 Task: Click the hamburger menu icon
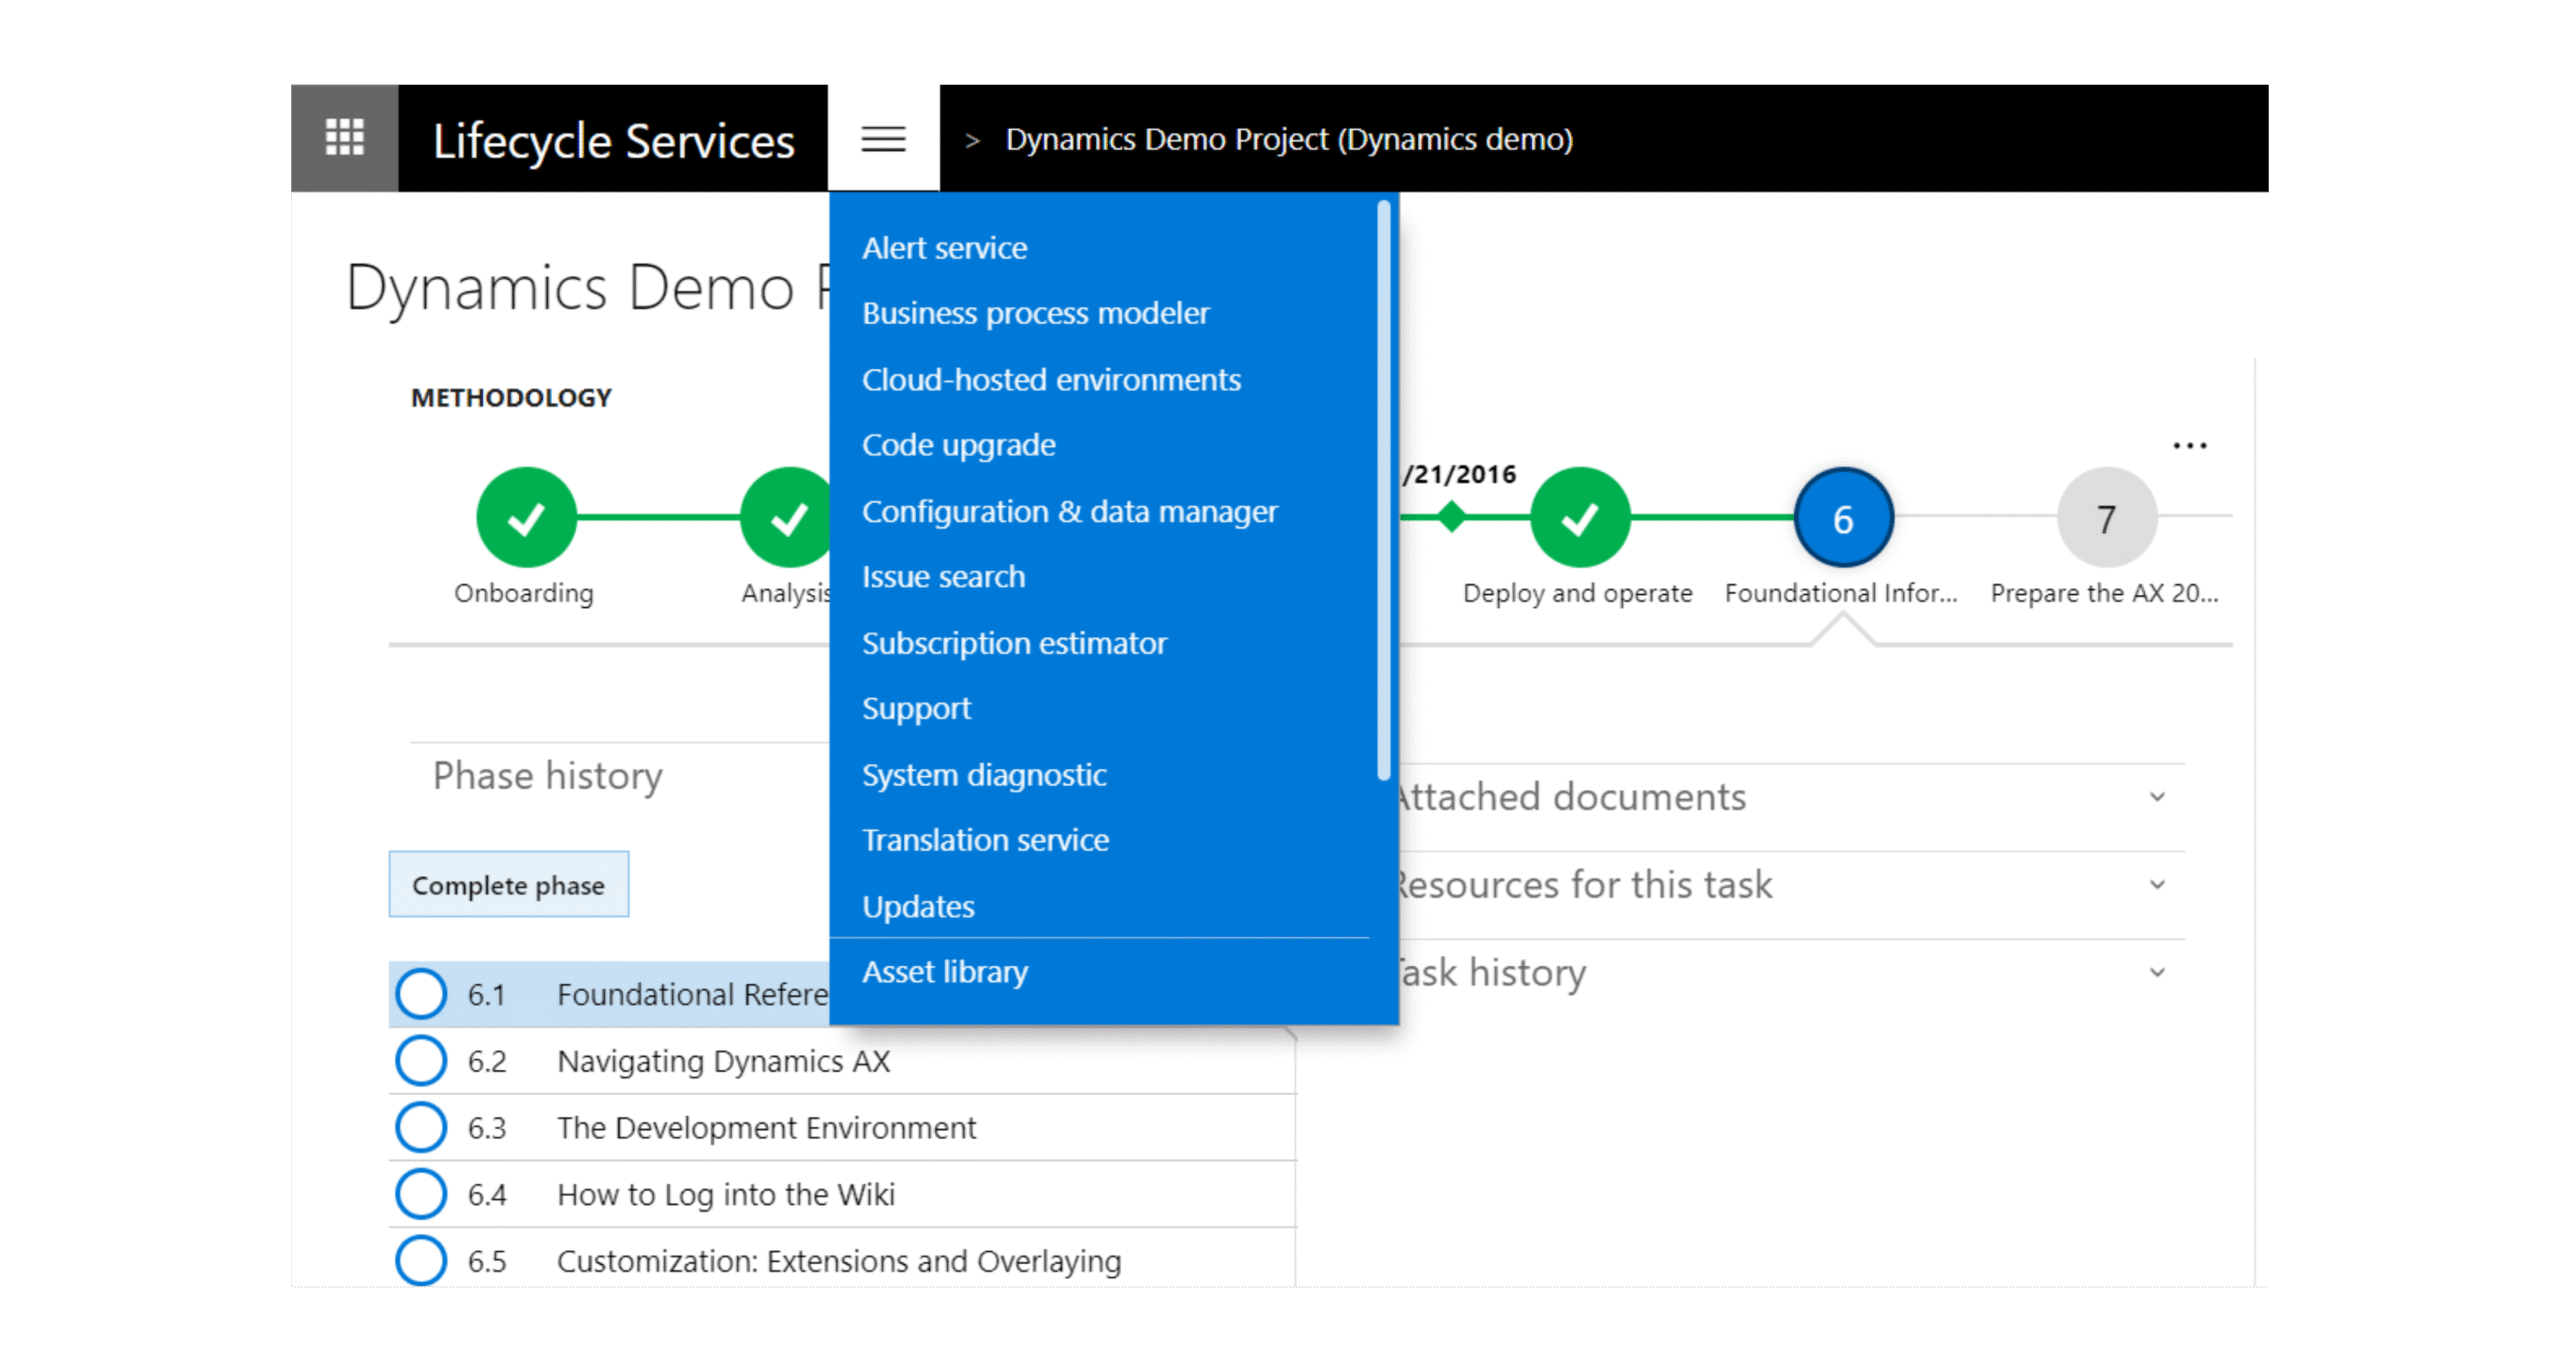click(883, 138)
